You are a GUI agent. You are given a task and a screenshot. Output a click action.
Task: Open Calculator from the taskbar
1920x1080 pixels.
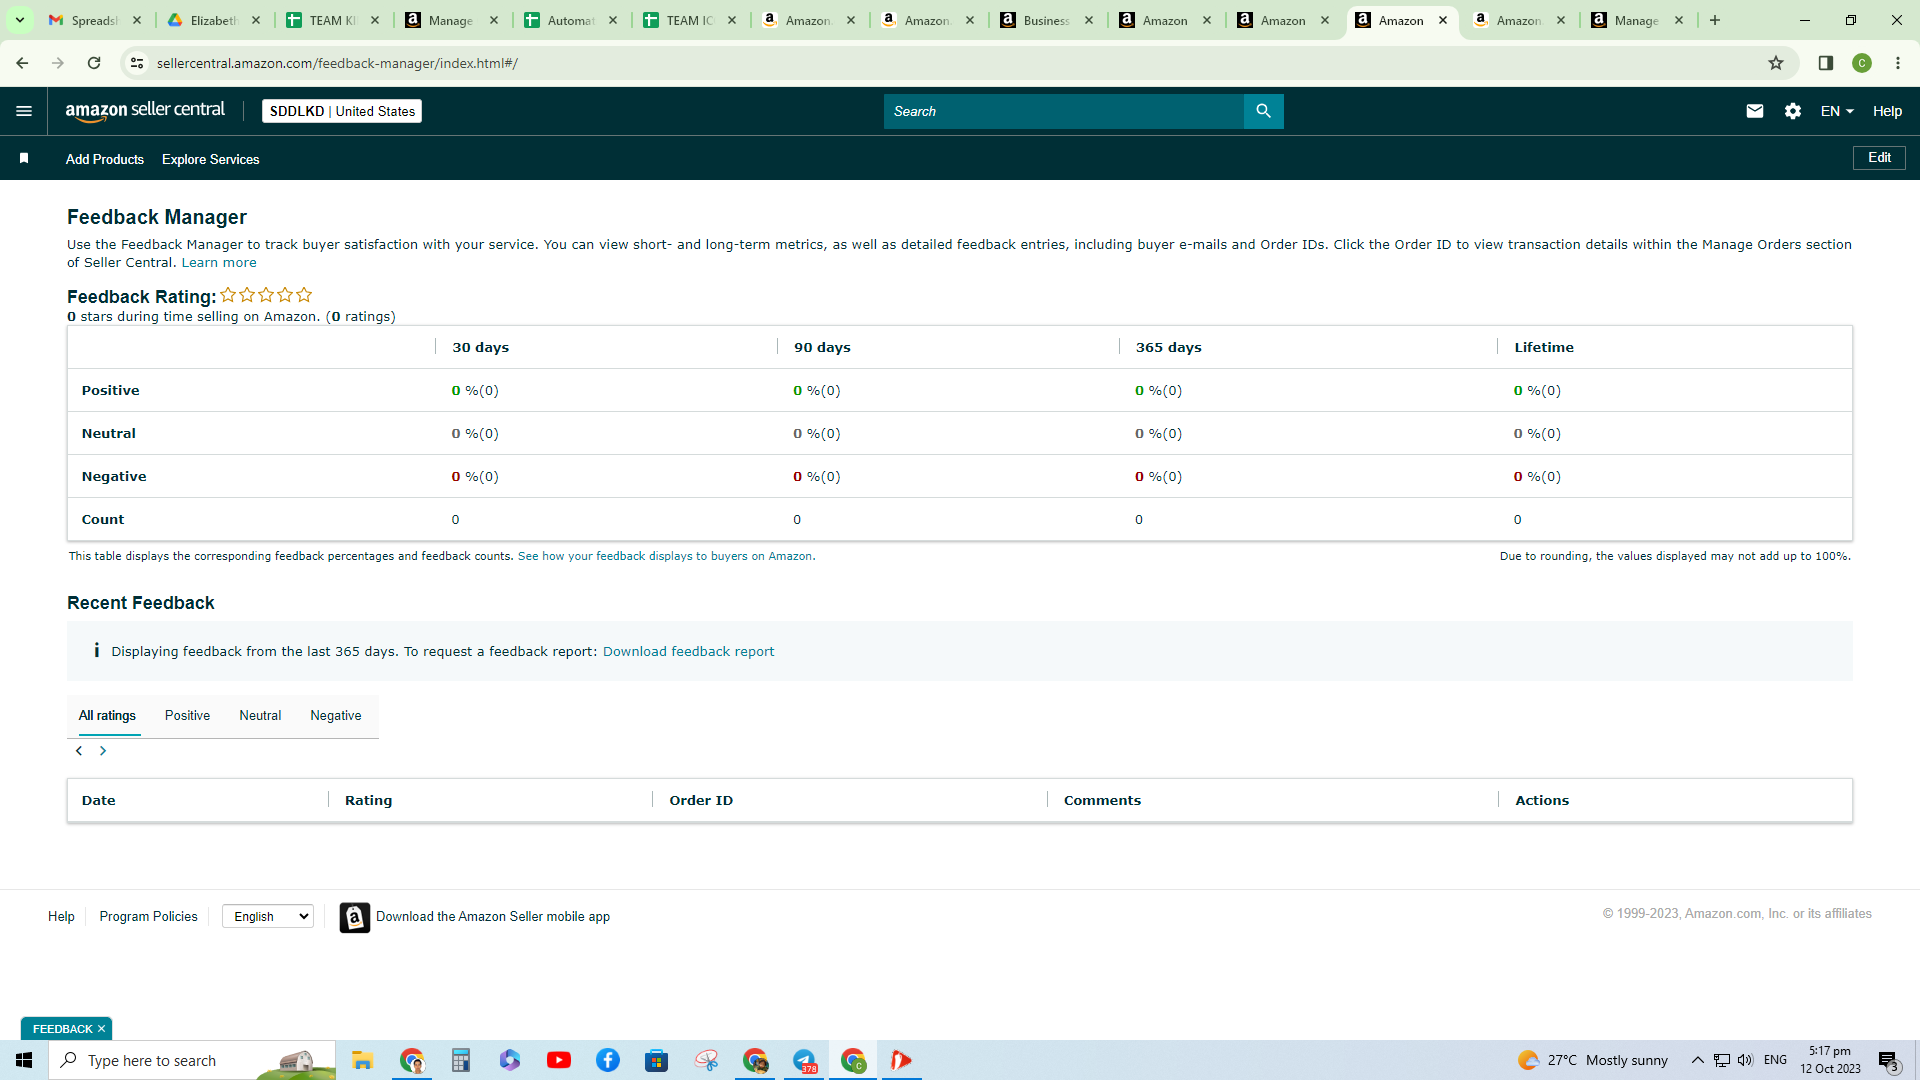[460, 1060]
